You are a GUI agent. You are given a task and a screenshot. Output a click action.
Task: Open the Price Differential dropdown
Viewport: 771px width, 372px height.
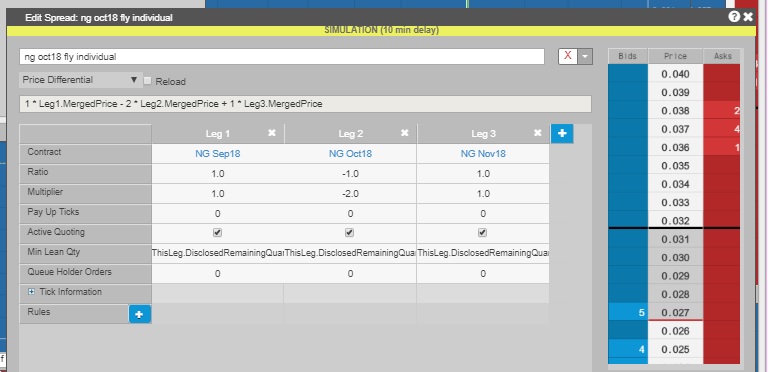tap(81, 80)
